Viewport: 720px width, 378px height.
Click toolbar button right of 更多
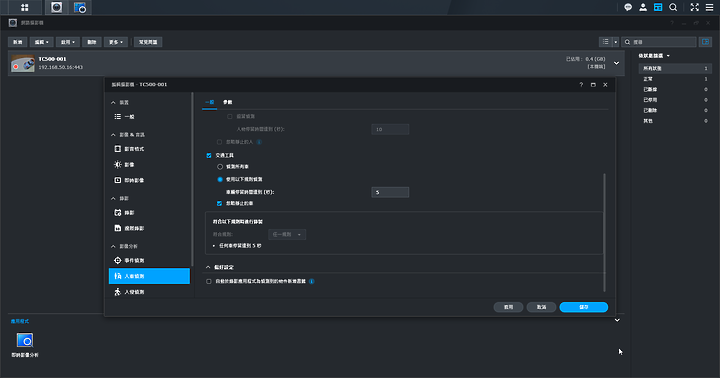[148, 42]
